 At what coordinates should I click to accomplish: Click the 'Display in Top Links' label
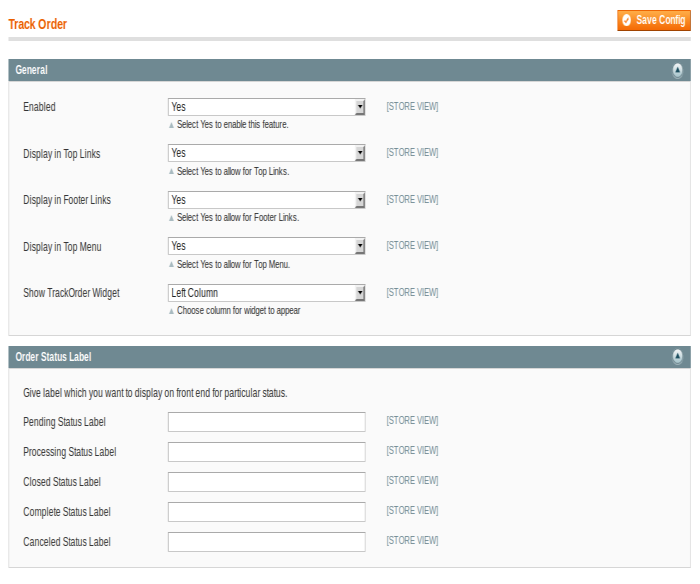(62, 154)
